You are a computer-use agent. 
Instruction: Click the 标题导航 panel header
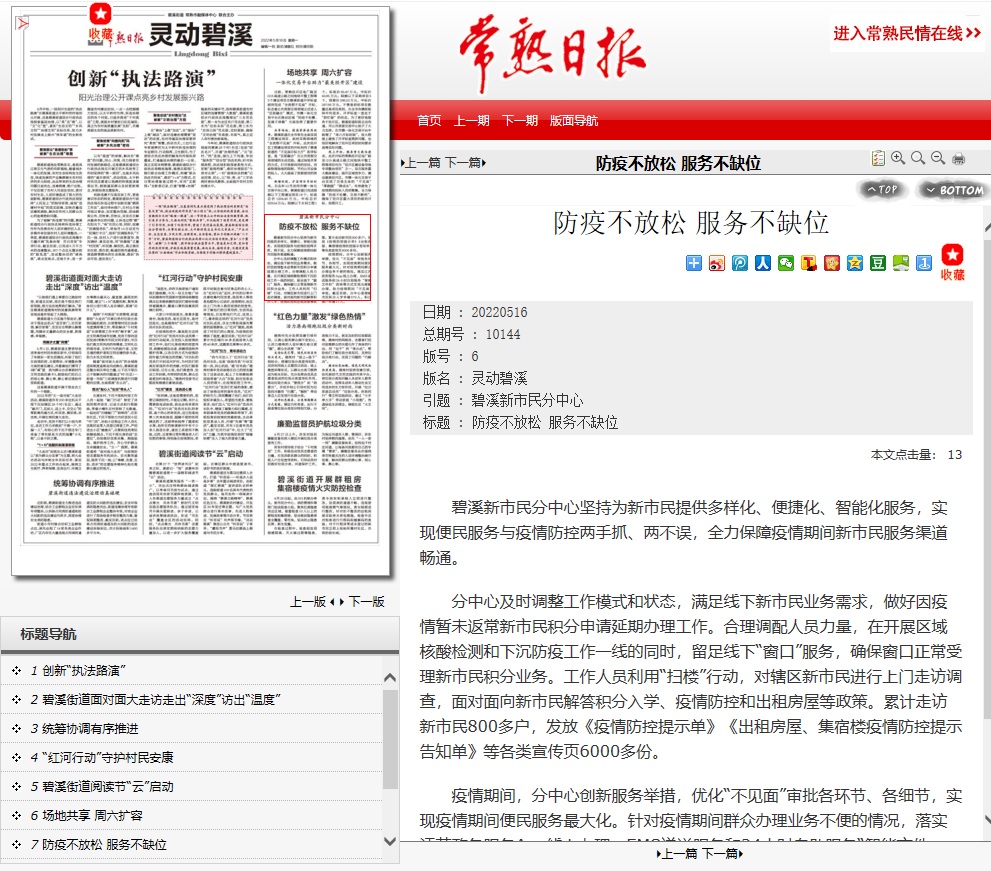pyautogui.click(x=200, y=634)
